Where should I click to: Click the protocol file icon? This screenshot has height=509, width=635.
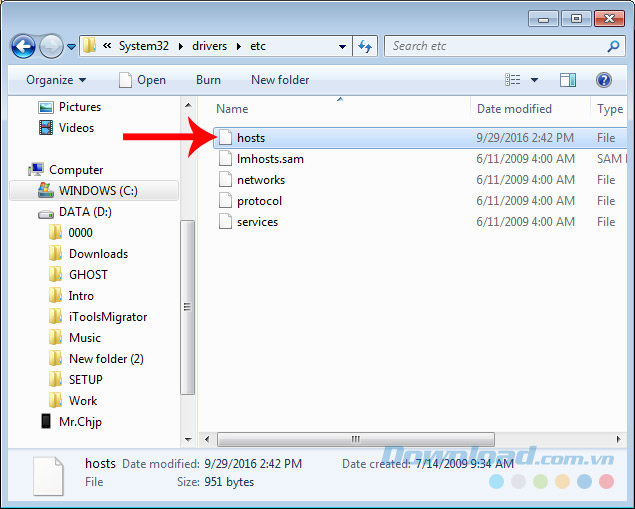(x=226, y=201)
